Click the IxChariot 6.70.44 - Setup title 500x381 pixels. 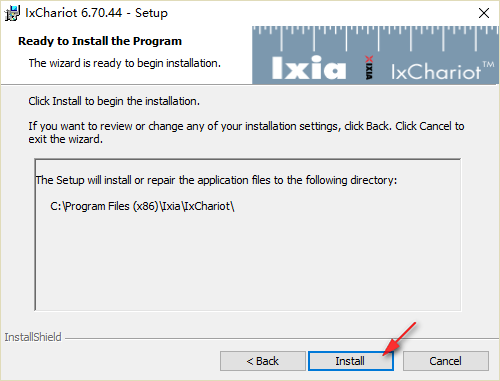(96, 13)
